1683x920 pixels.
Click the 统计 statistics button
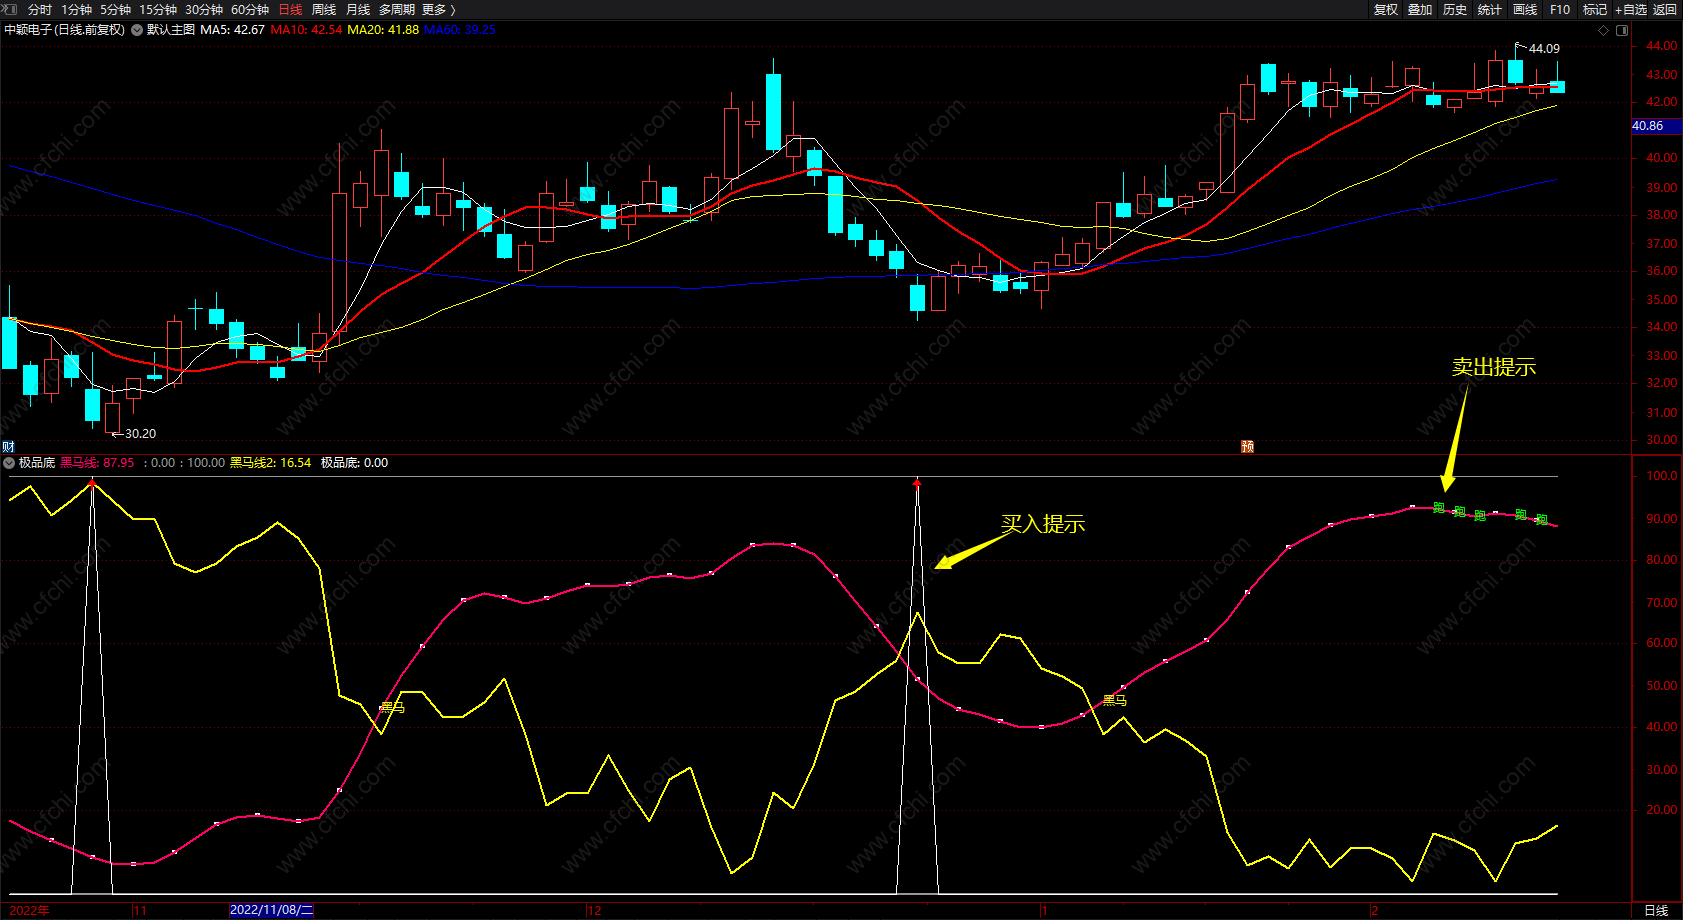[1490, 9]
